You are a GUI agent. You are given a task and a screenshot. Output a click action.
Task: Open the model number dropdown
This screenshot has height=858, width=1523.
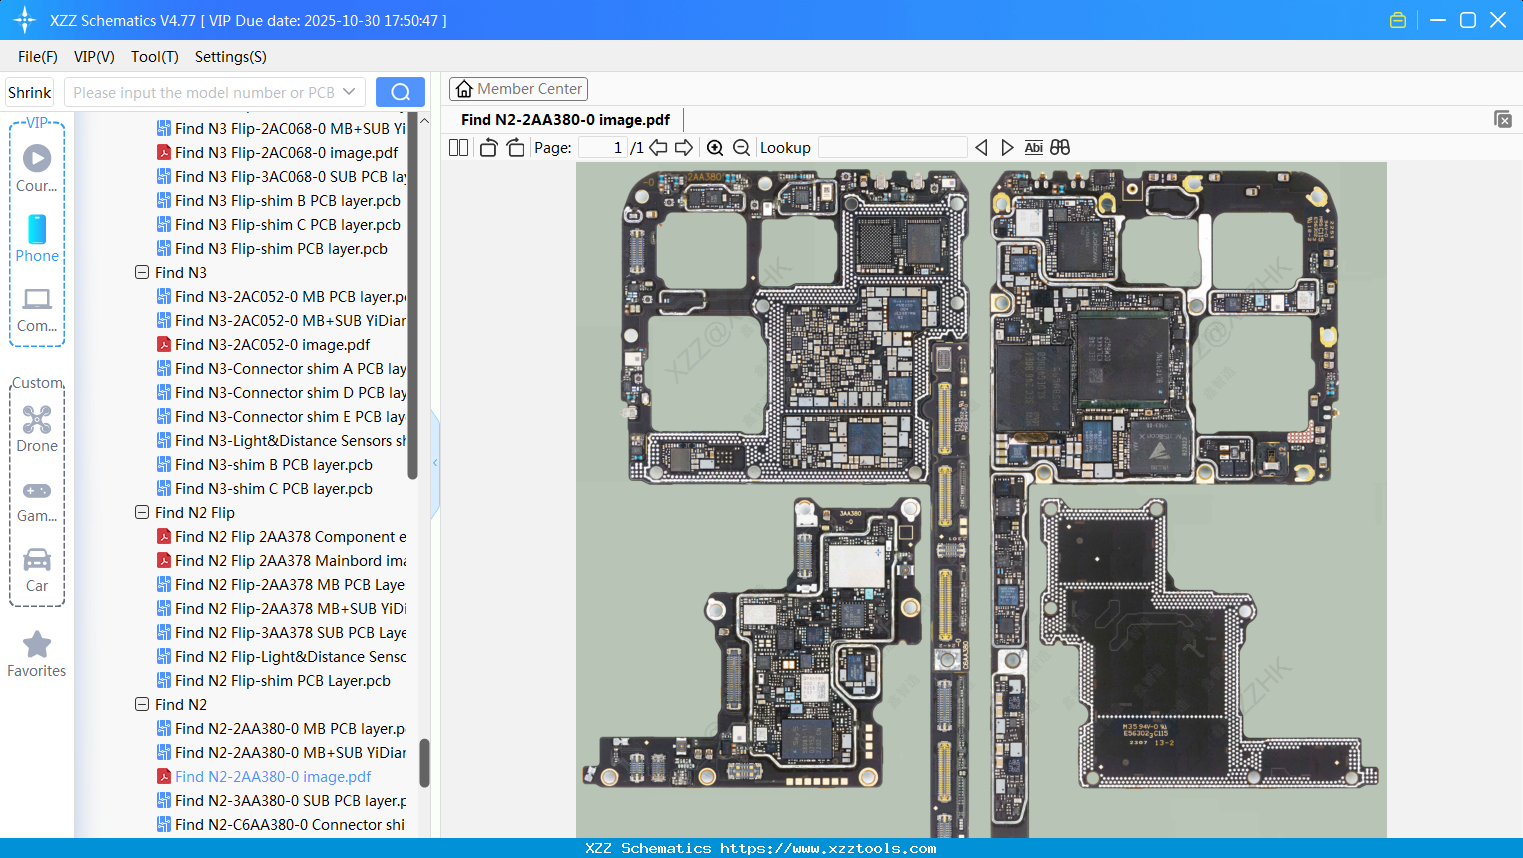pos(349,92)
